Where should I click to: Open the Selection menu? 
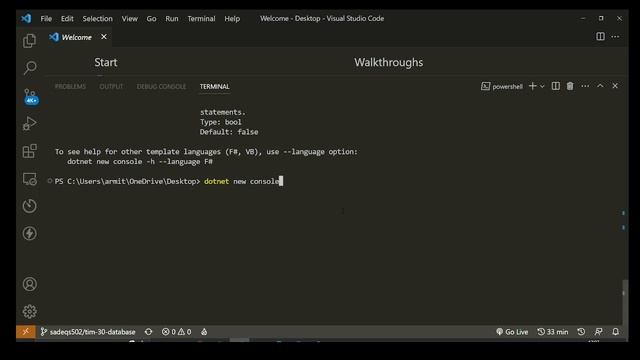97,19
